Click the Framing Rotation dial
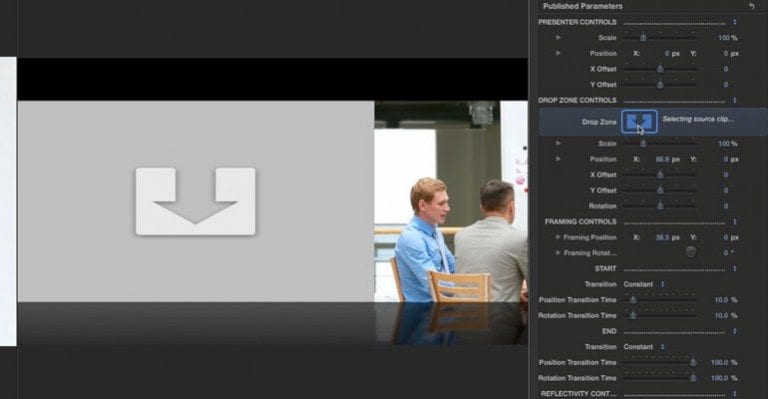The height and width of the screenshot is (399, 768). click(691, 252)
